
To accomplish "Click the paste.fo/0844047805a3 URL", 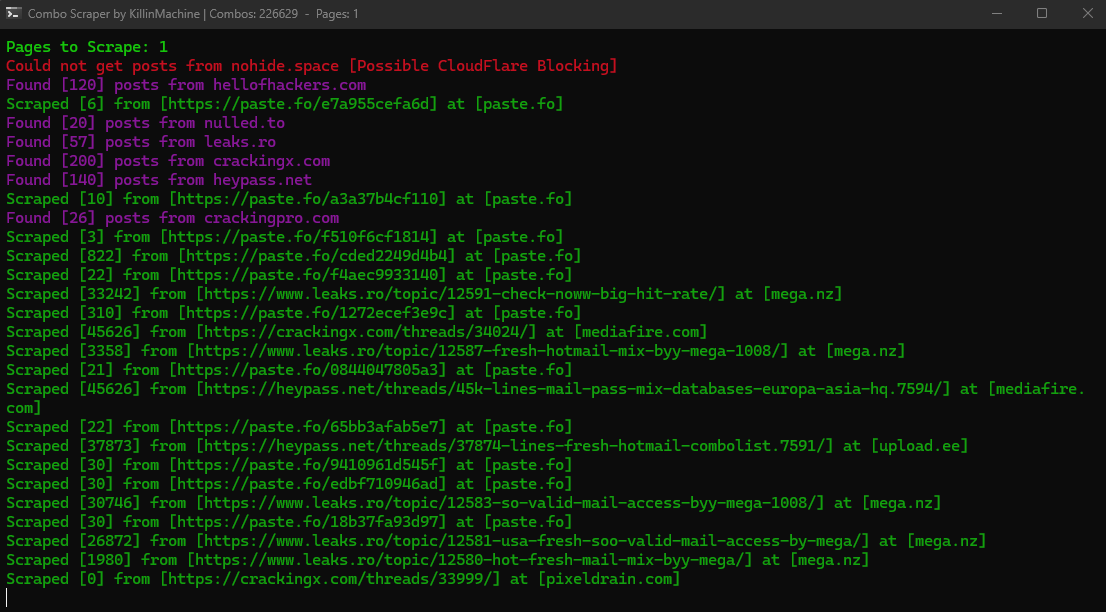I will [308, 370].
